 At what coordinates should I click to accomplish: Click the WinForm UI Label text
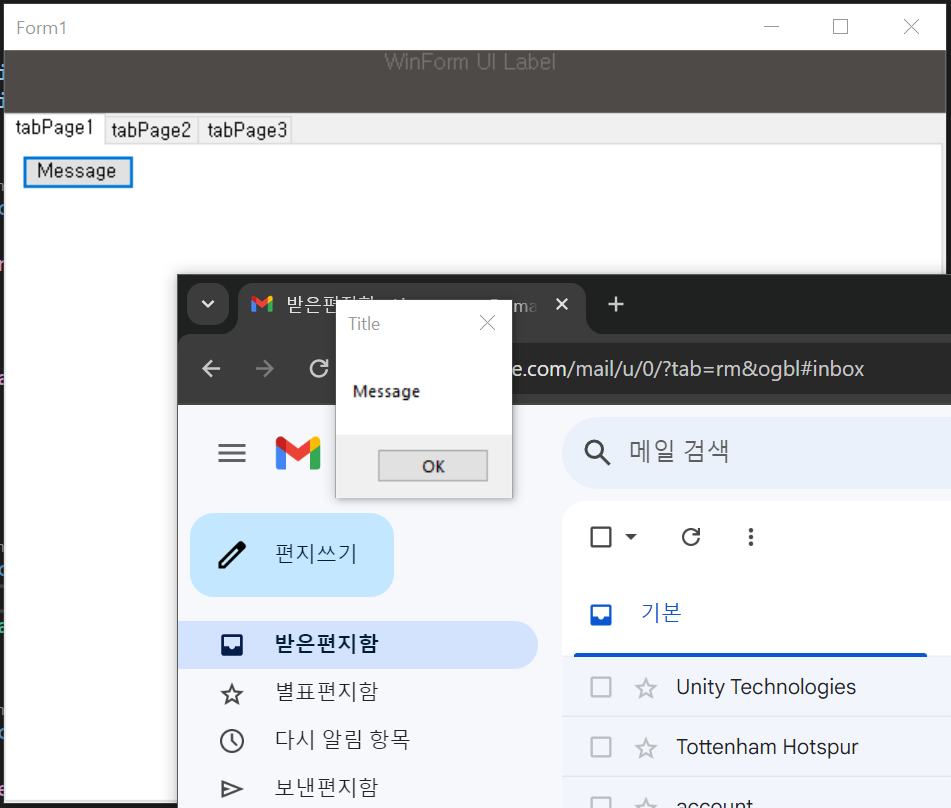tap(470, 62)
